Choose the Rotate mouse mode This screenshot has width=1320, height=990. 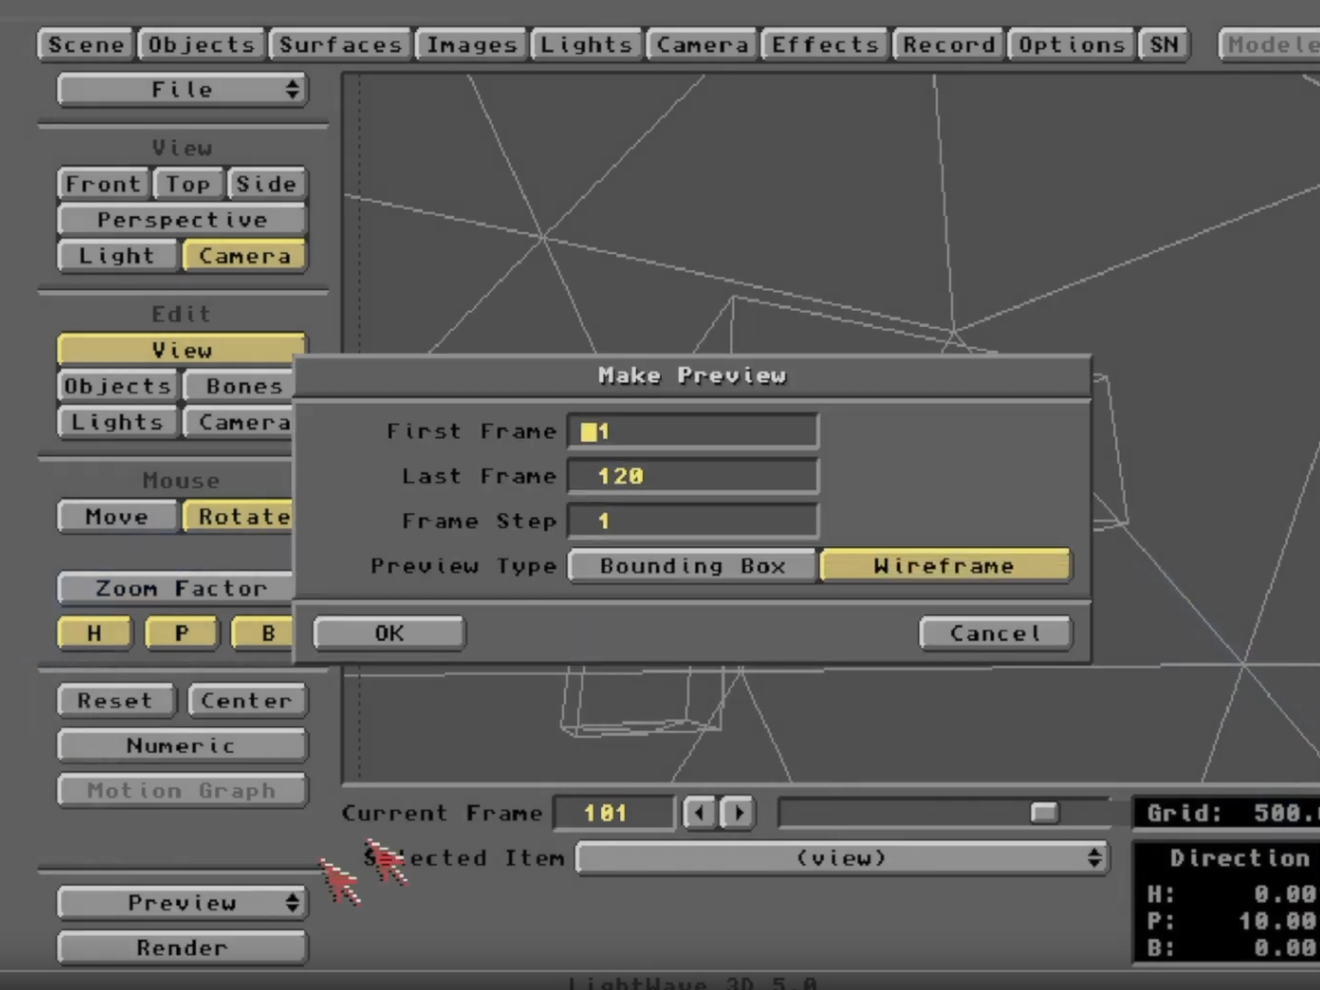click(x=238, y=517)
